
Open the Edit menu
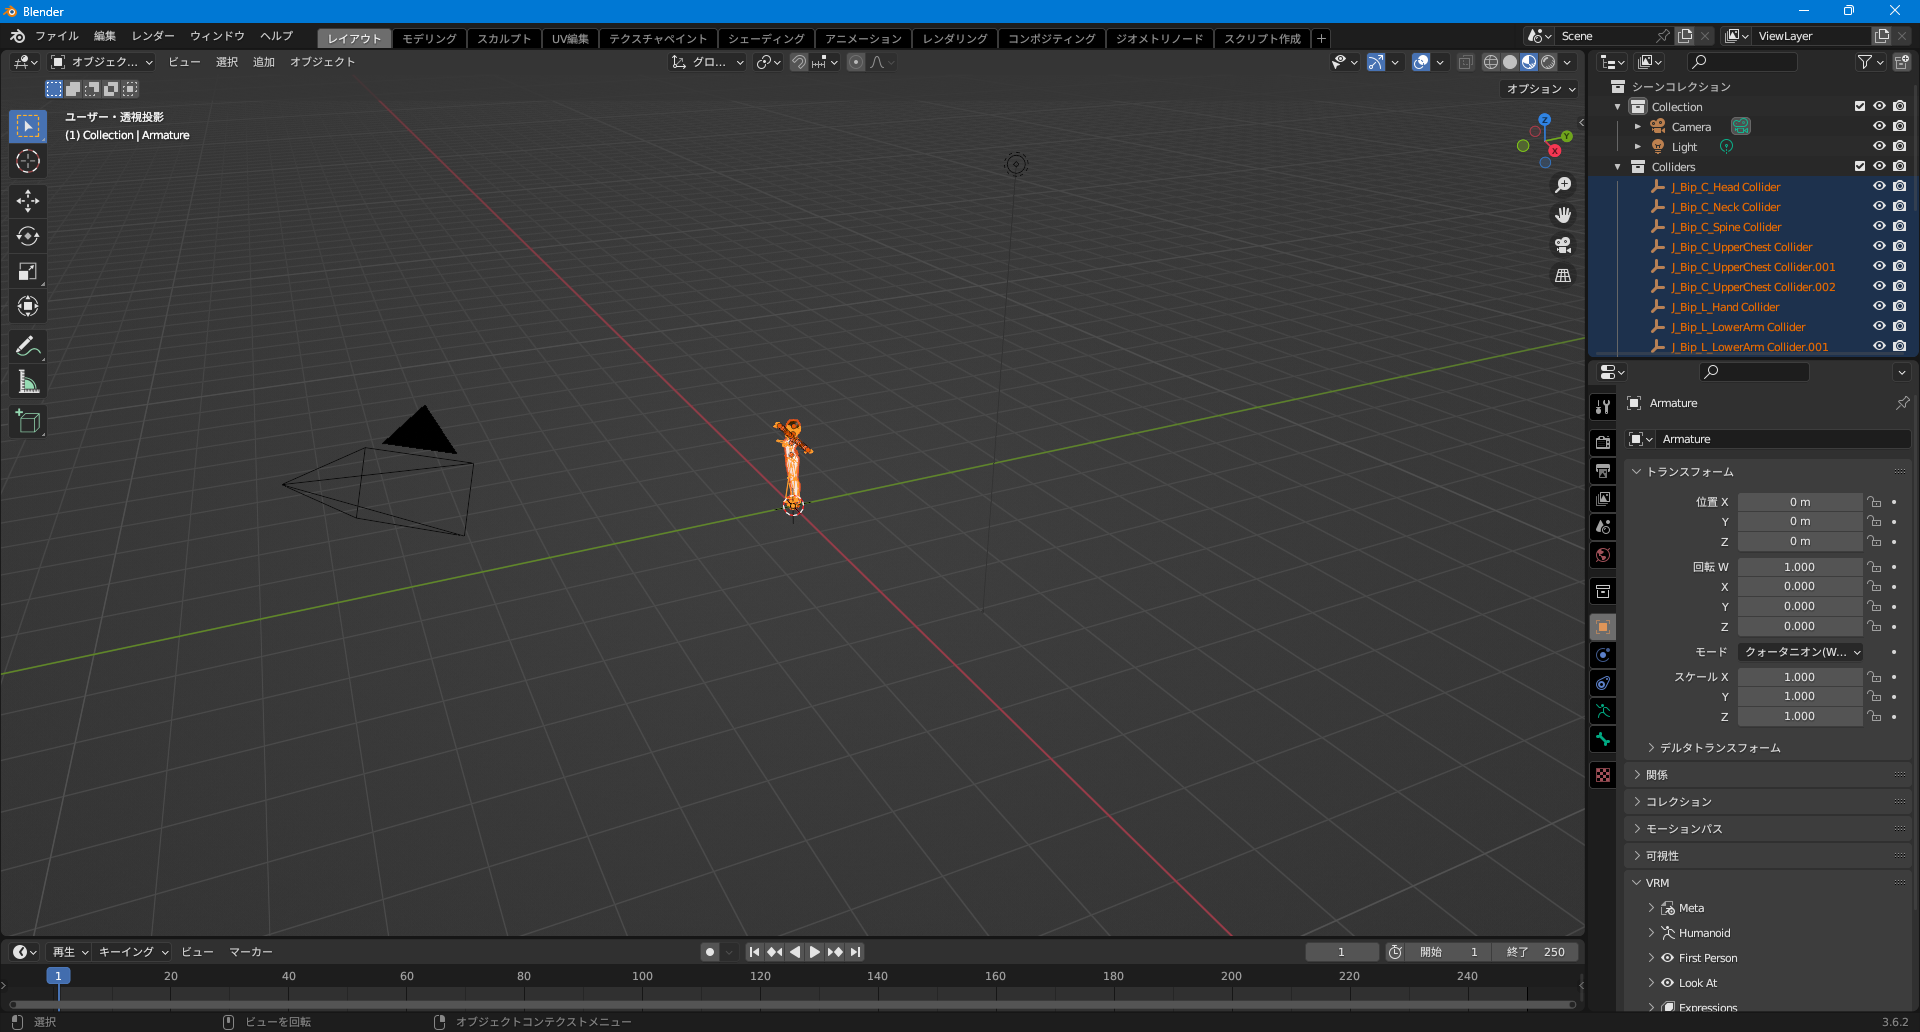click(105, 36)
